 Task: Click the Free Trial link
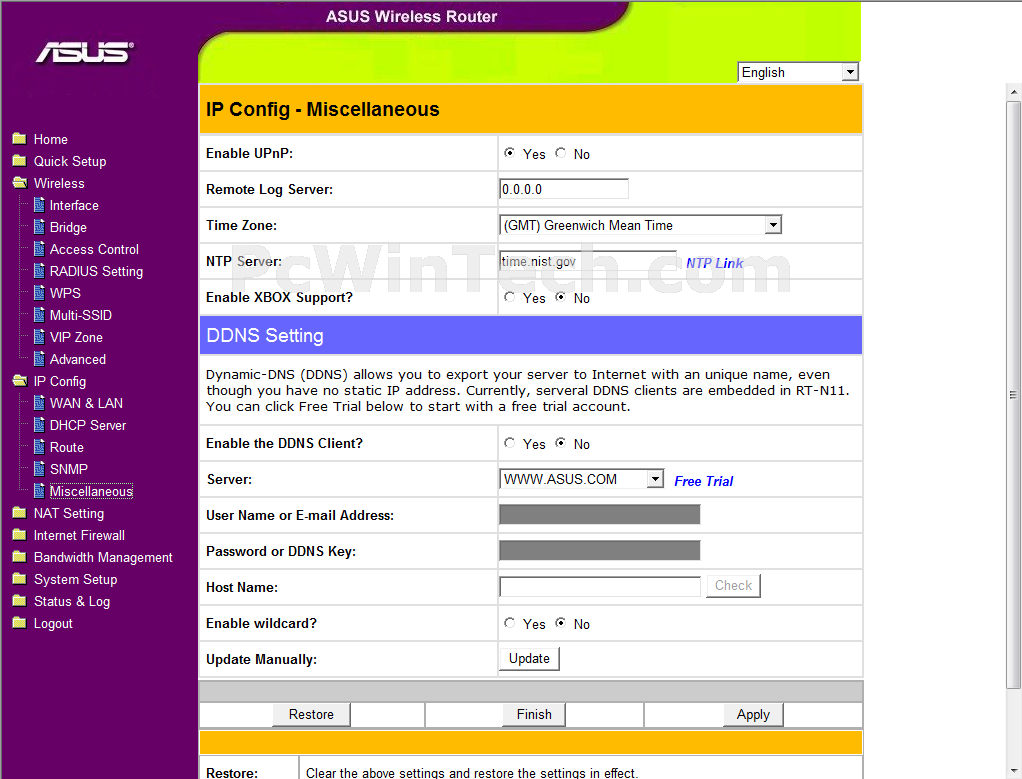click(x=703, y=481)
